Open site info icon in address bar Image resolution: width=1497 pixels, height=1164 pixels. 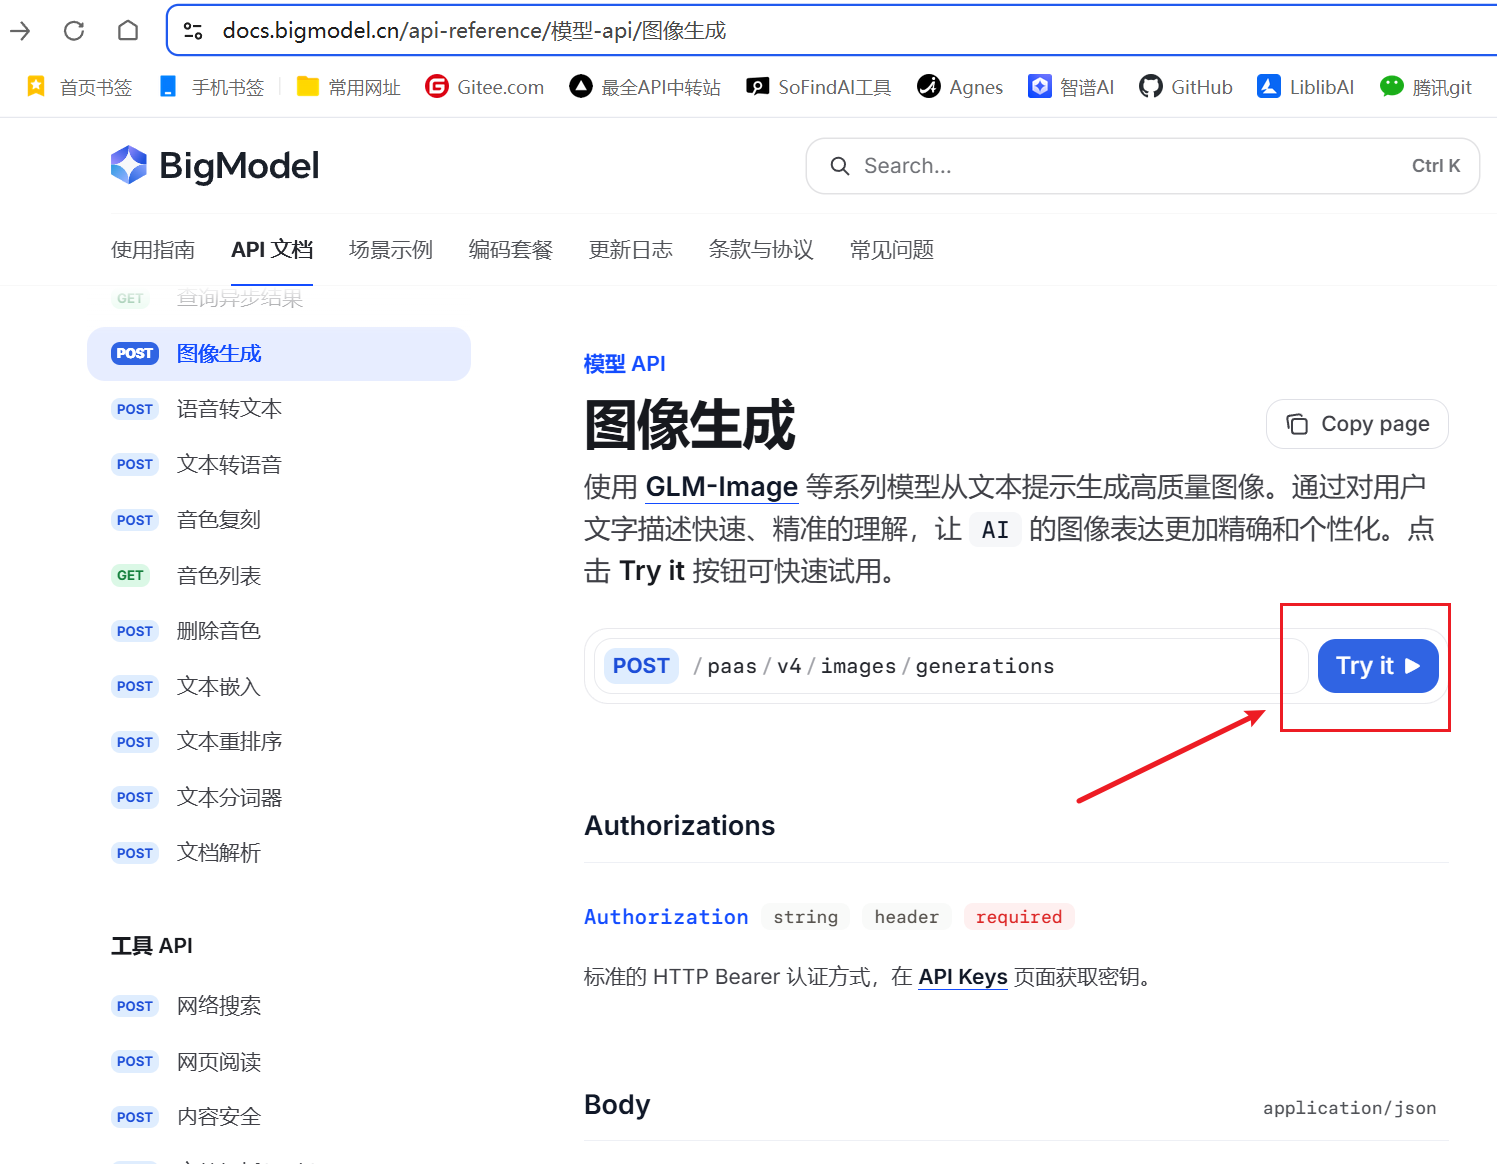[x=194, y=31]
